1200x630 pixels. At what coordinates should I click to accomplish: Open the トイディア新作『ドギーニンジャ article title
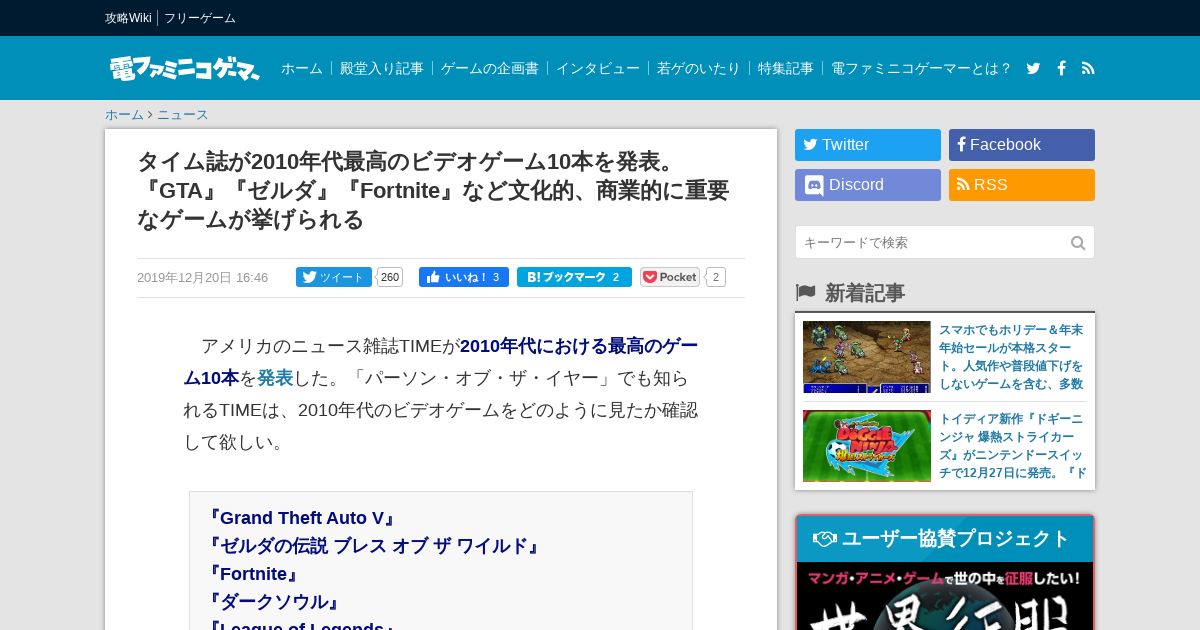click(1012, 446)
